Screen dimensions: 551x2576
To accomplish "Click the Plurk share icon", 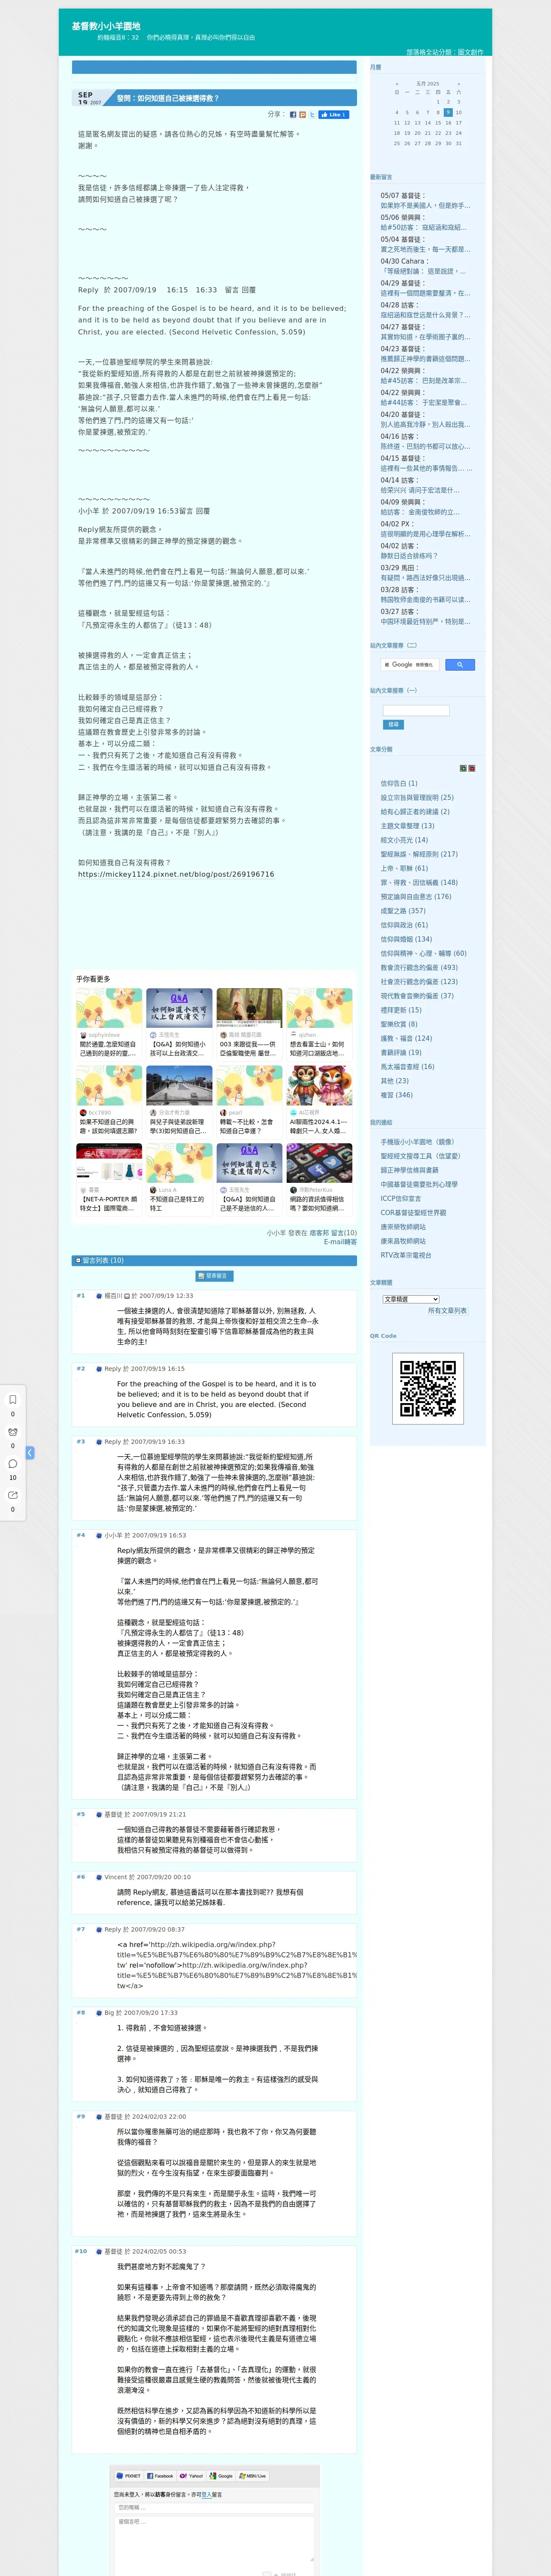I will pos(303,115).
